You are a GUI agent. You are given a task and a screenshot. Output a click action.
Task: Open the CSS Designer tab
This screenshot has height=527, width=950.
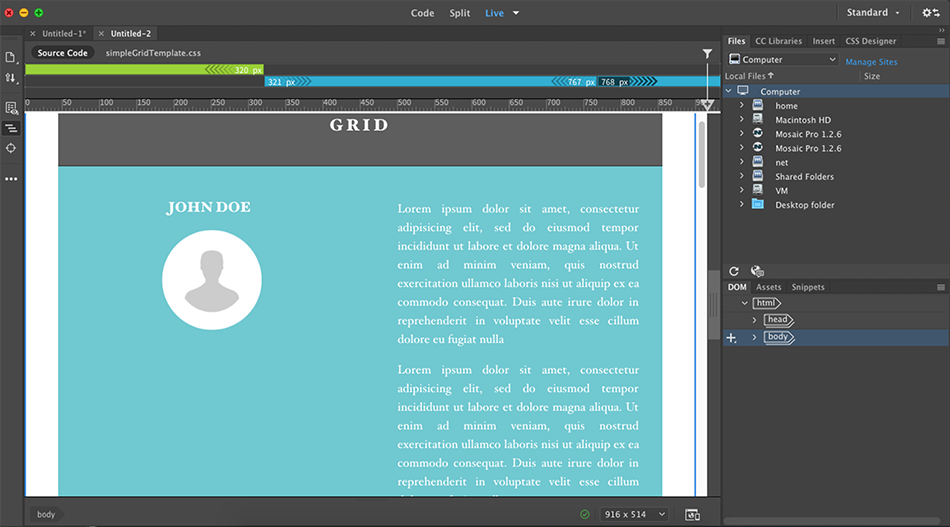pos(871,41)
